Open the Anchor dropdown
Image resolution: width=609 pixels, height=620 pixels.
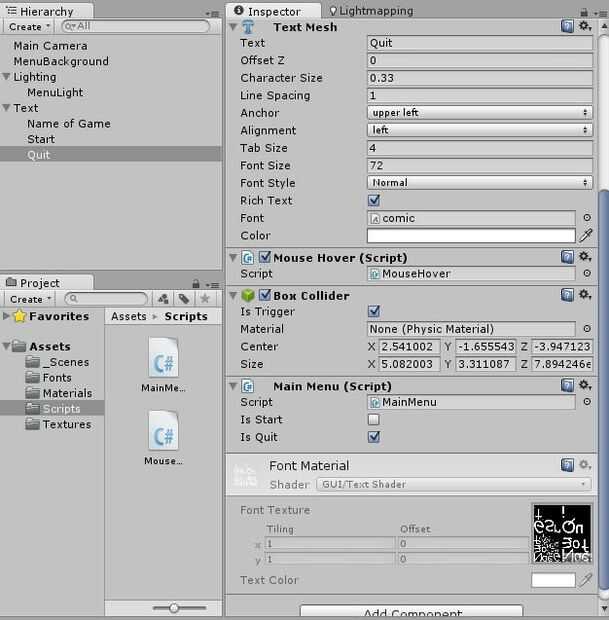pos(480,113)
